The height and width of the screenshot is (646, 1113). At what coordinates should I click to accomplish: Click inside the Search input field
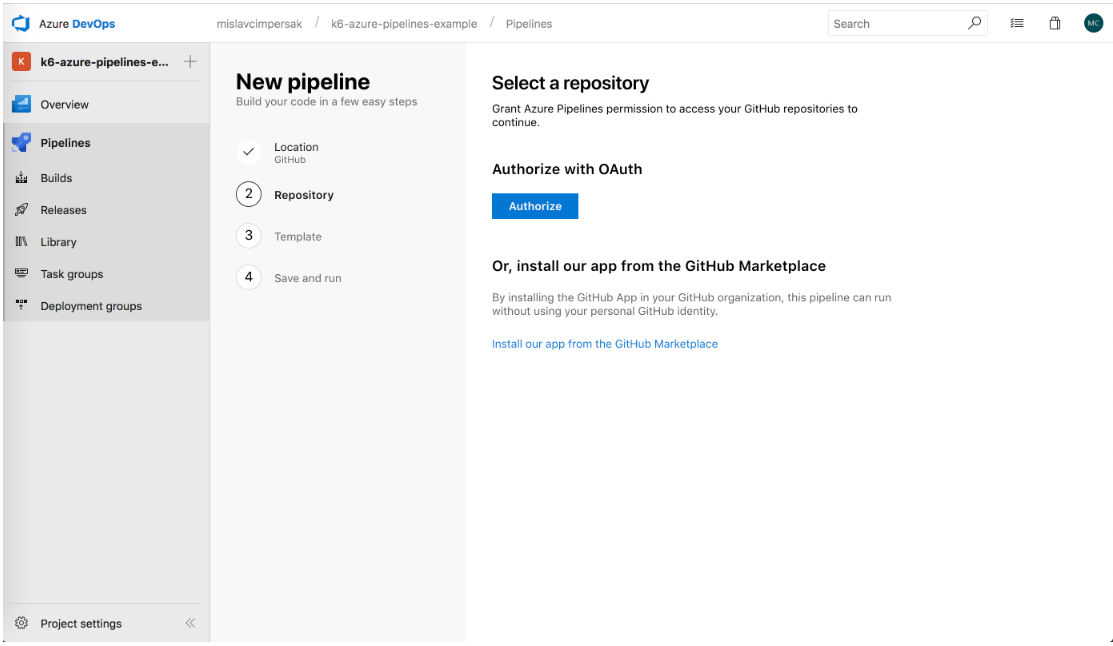point(895,23)
